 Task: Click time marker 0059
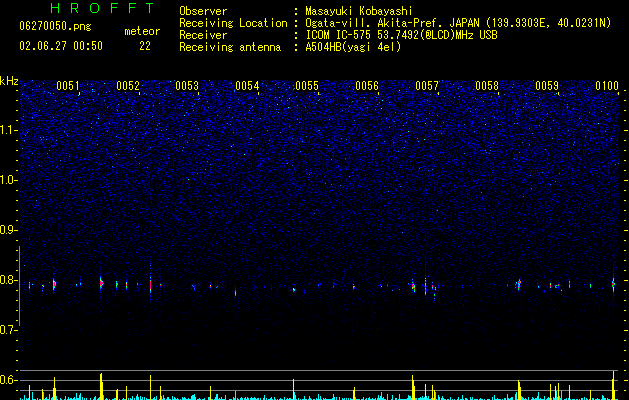coord(547,86)
